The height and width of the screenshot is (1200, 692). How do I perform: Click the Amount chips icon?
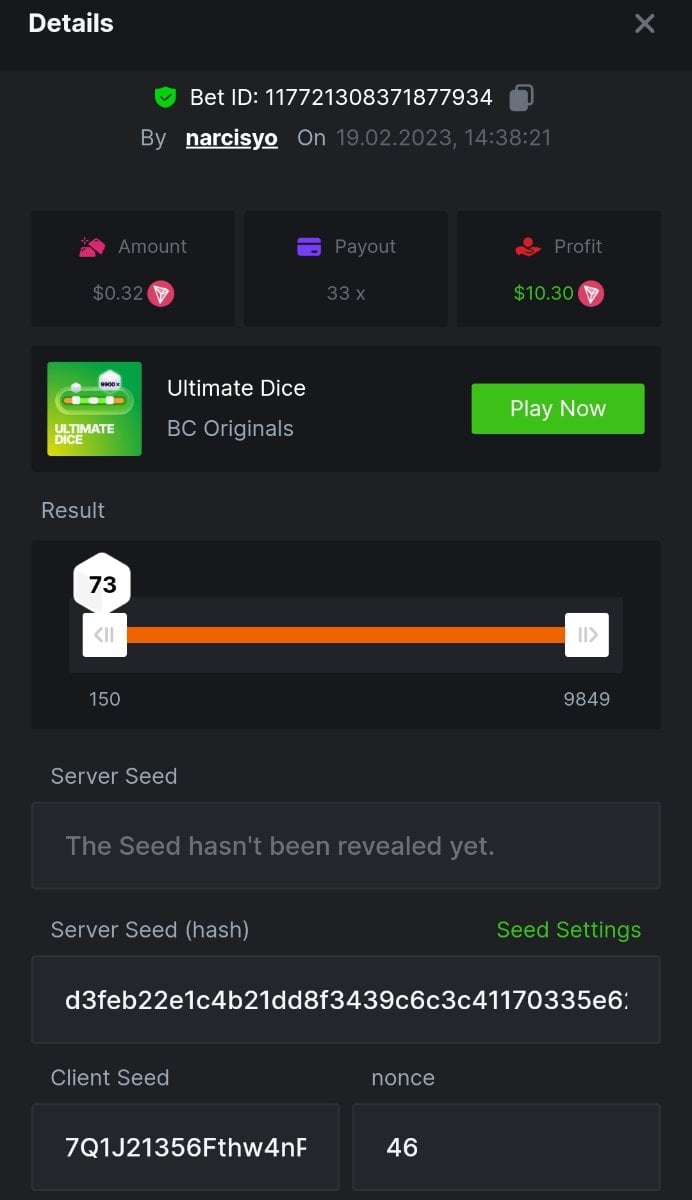click(92, 247)
